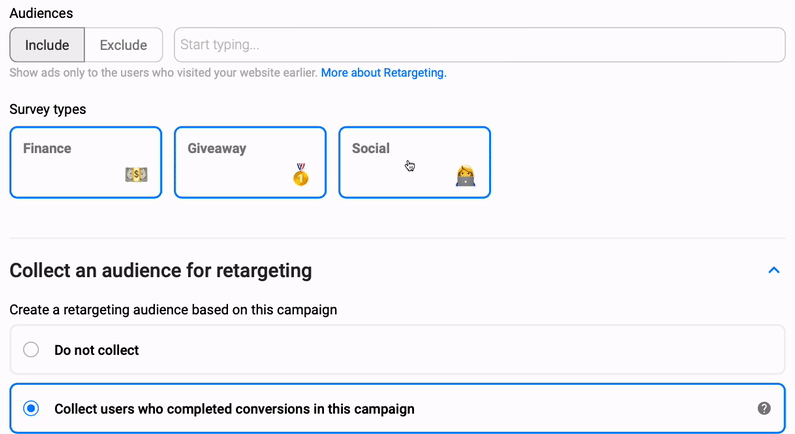
Task: Choose the Social survey type label
Action: point(370,148)
